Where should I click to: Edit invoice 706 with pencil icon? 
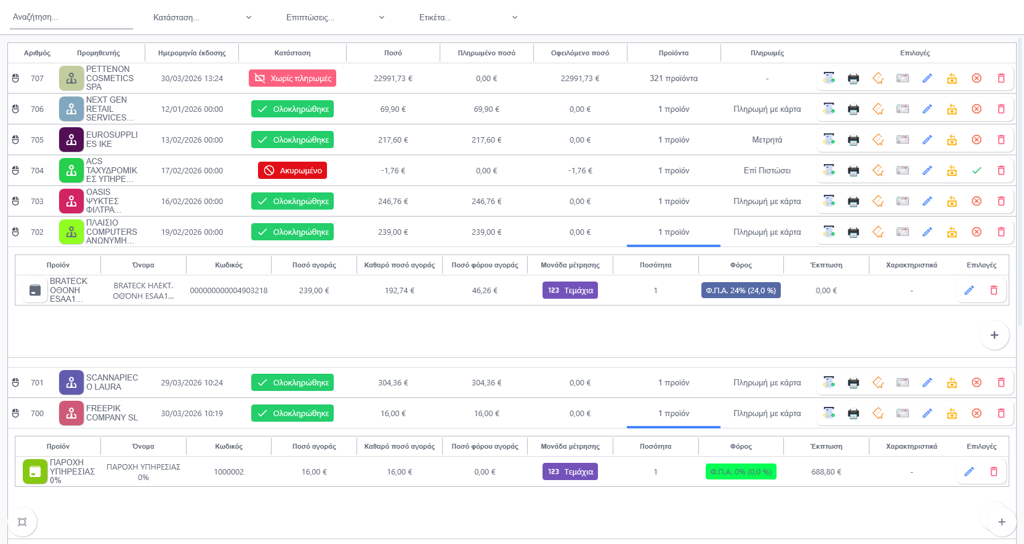click(927, 109)
